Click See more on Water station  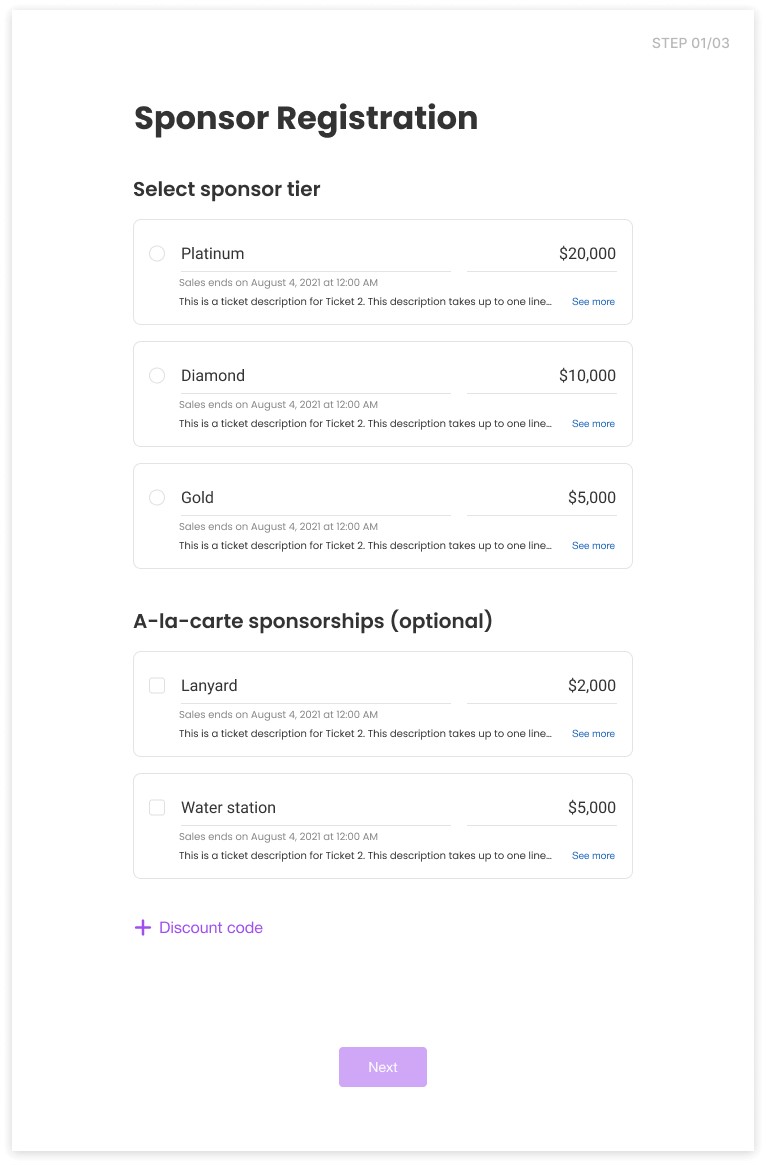[593, 856]
